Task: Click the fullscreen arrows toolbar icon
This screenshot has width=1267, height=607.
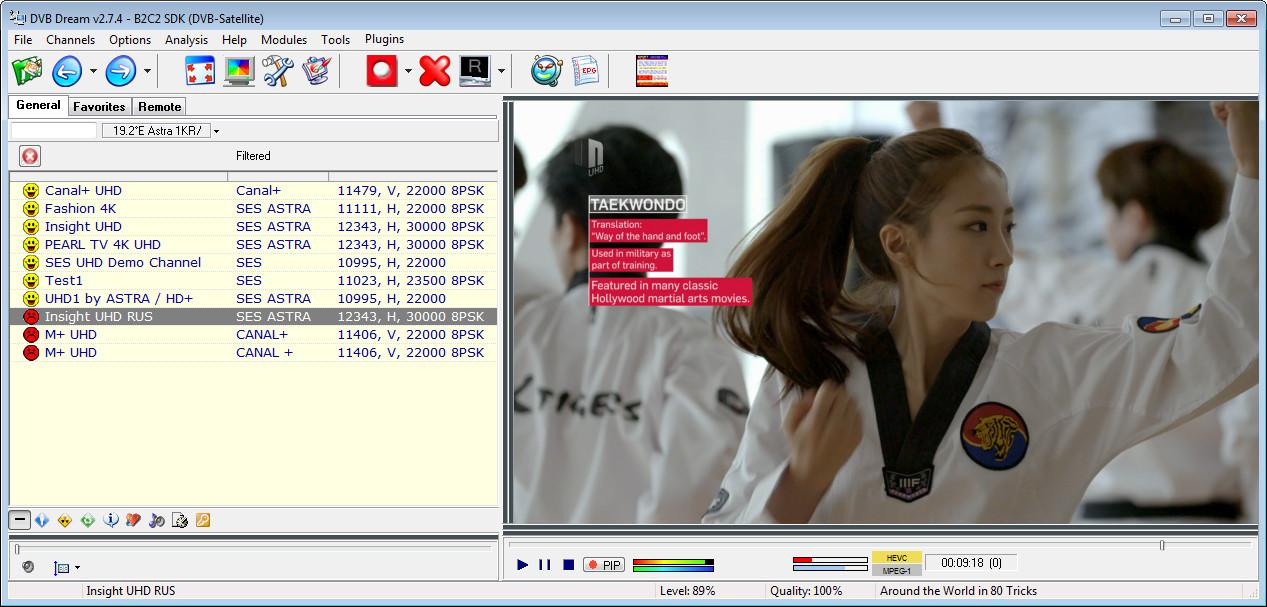Action: pos(201,71)
